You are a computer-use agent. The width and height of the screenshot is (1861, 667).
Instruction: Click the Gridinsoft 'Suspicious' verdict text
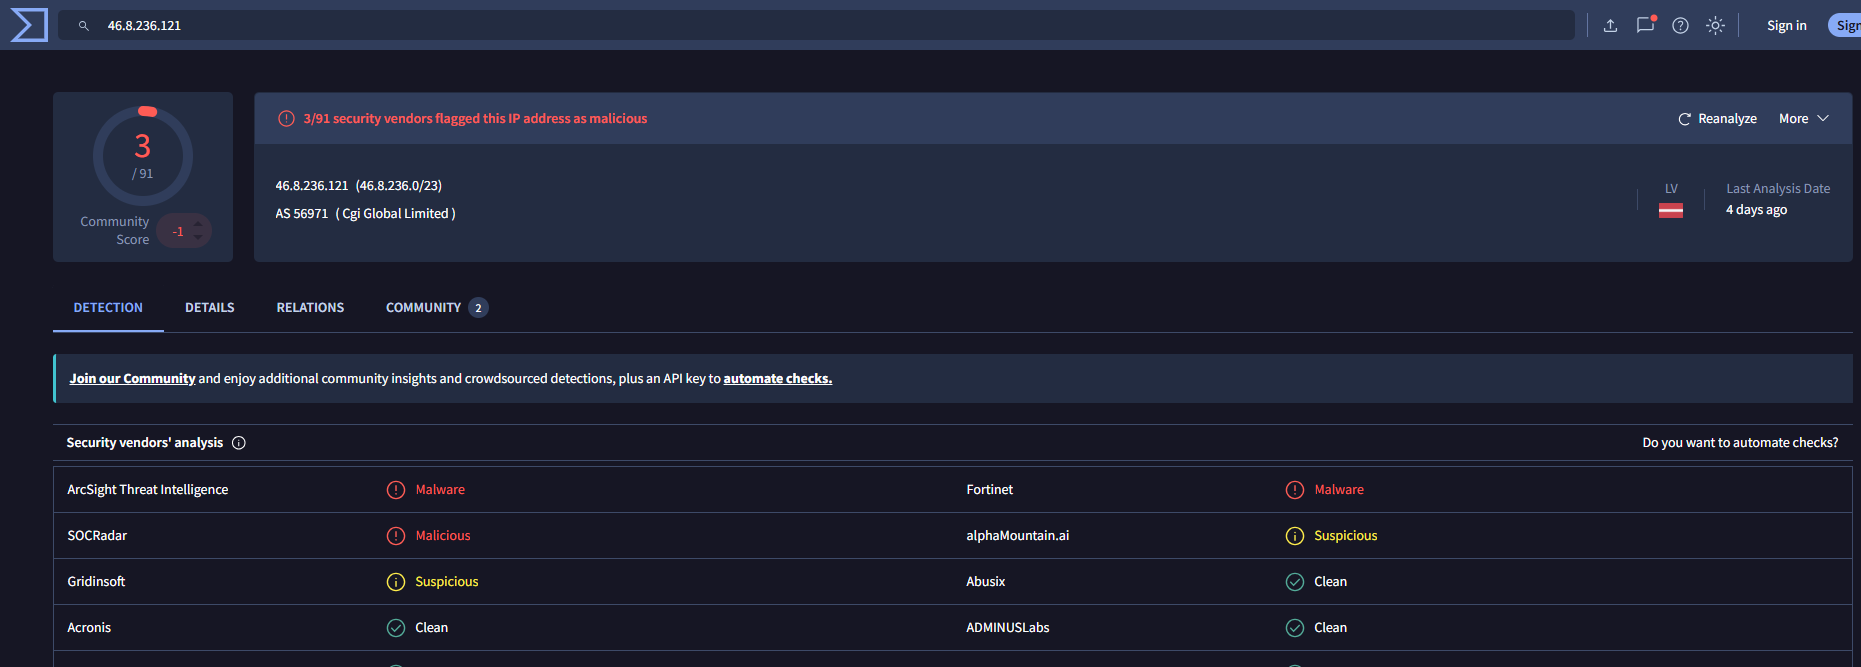pyautogui.click(x=447, y=581)
